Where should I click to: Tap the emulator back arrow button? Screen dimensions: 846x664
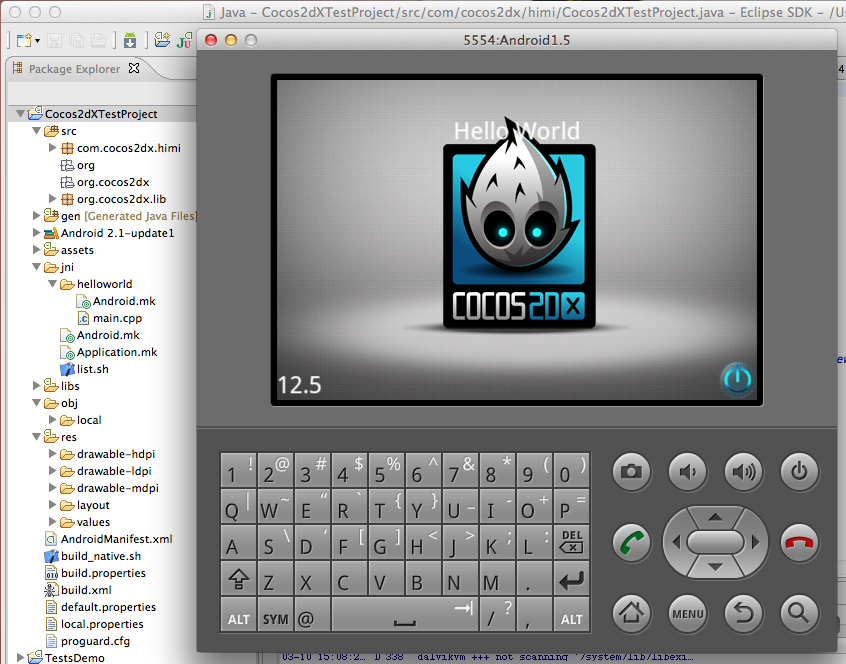[743, 613]
